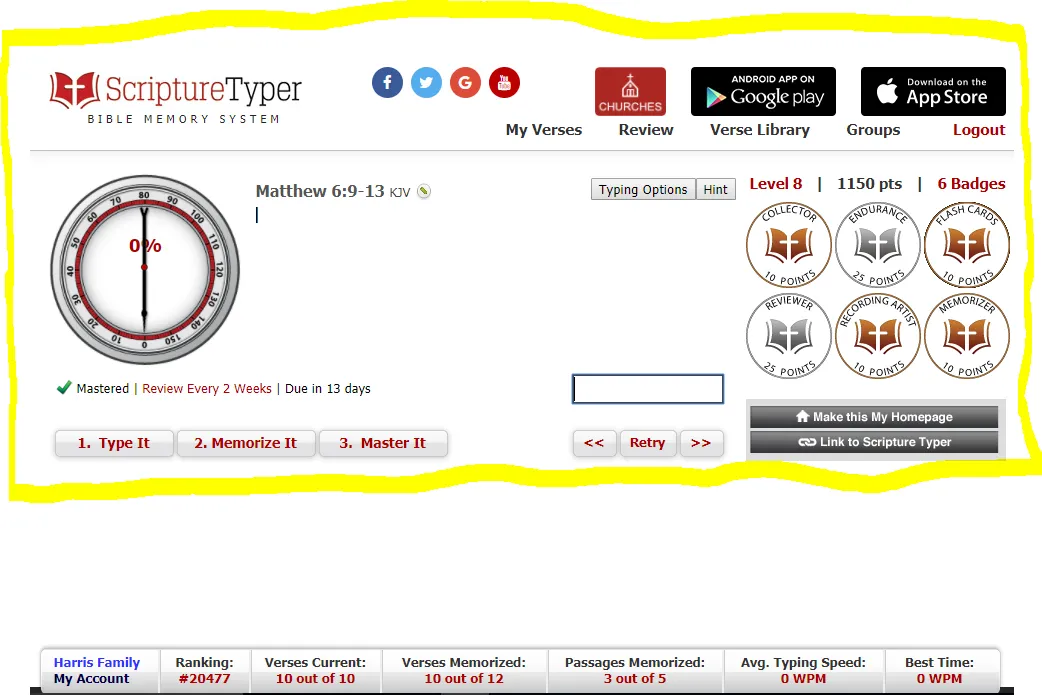Start step 2. Memorize It
Image resolution: width=1042 pixels, height=695 pixels.
(246, 443)
